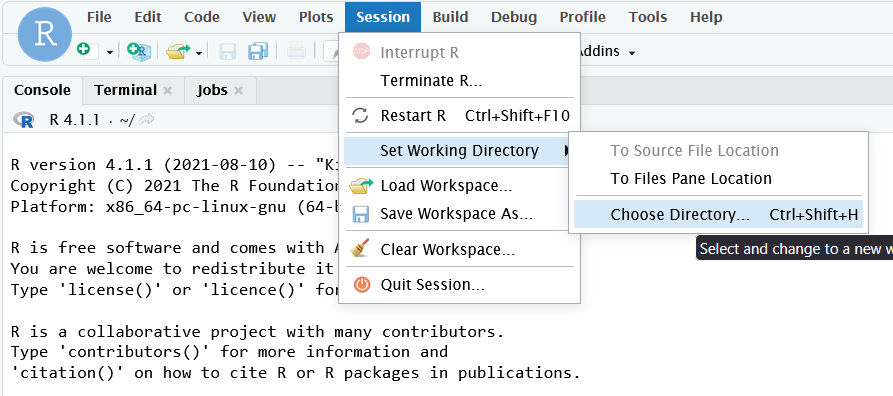The image size is (893, 396).
Task: Open the New File dropdown arrow
Action: (110, 52)
